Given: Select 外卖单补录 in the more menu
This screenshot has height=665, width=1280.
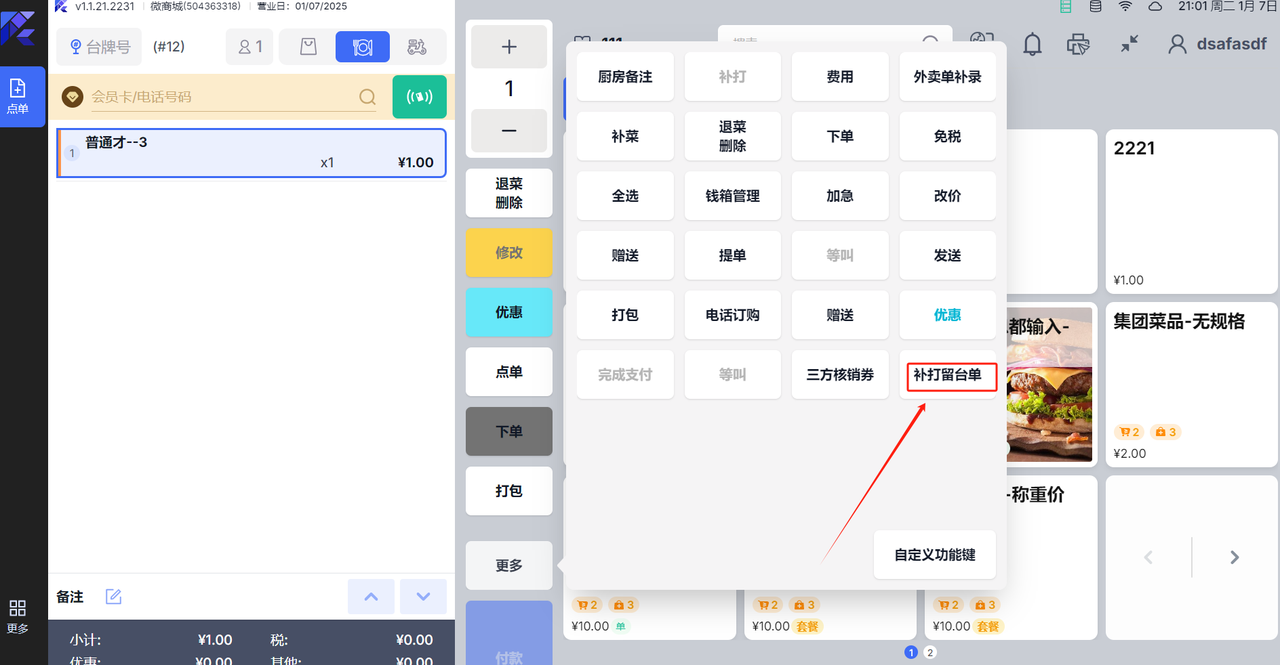Looking at the screenshot, I should (x=948, y=77).
